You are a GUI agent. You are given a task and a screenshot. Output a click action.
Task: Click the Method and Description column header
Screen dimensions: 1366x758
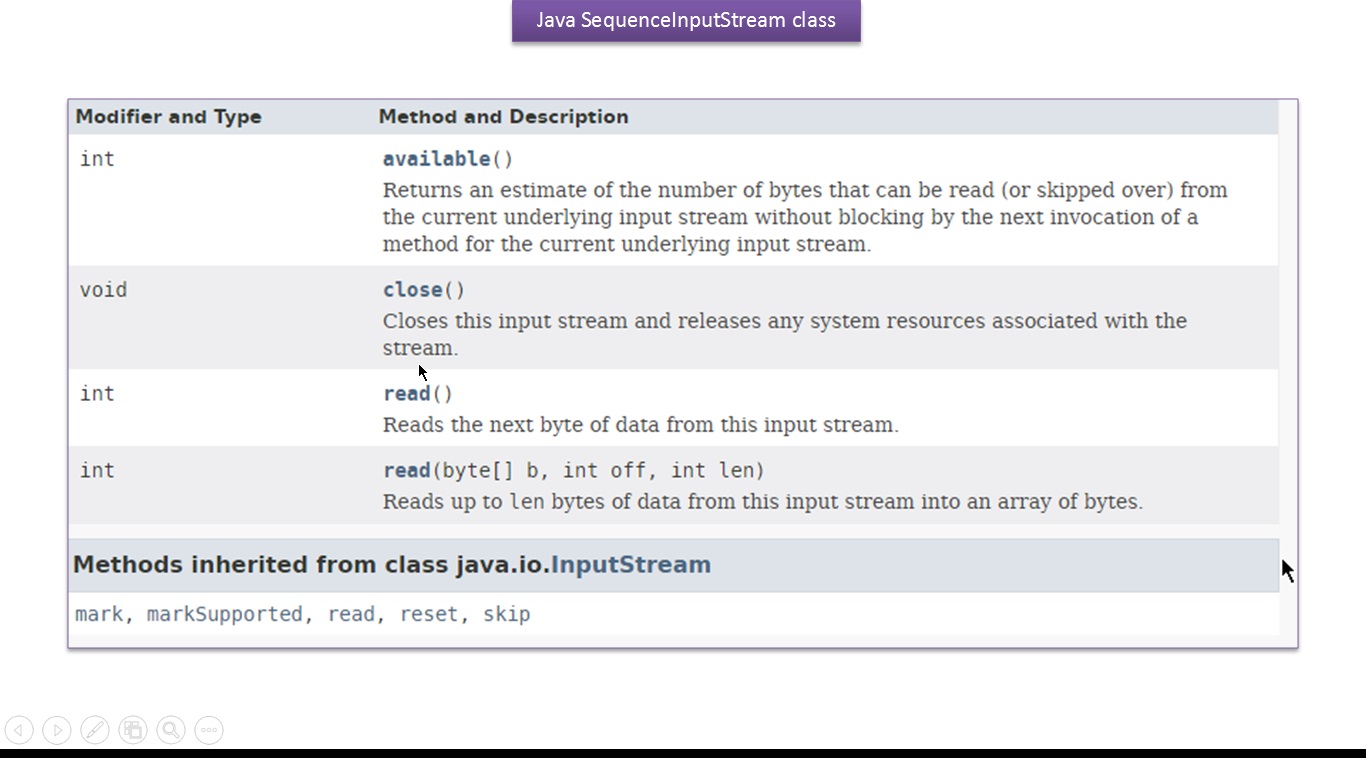(503, 117)
